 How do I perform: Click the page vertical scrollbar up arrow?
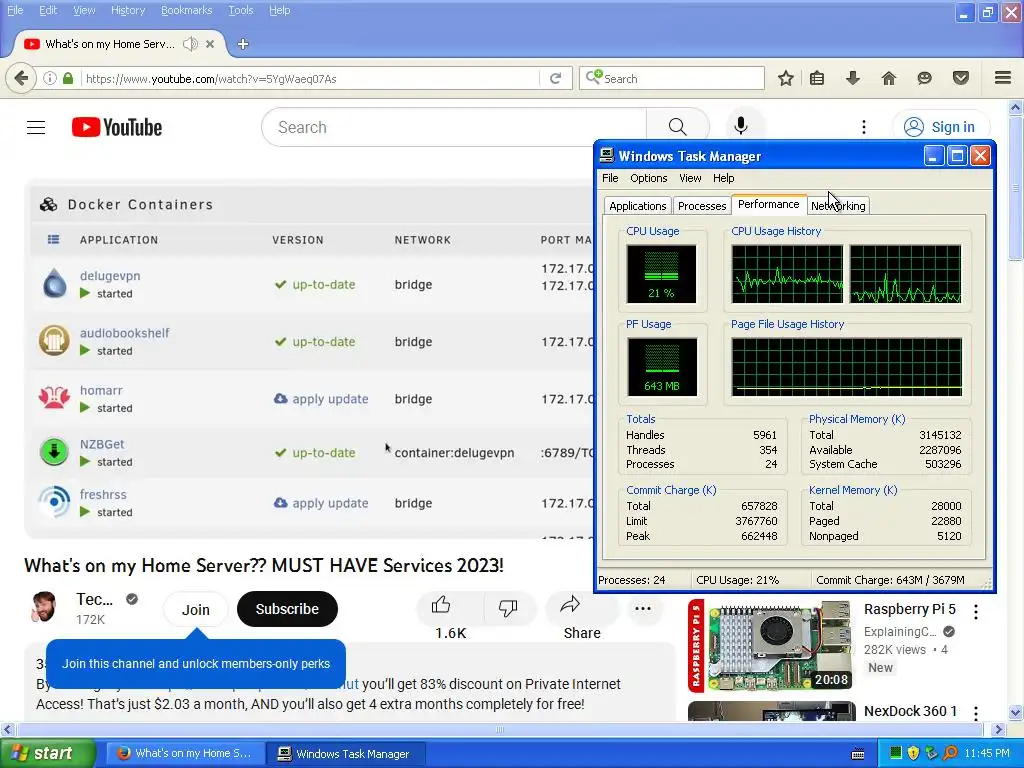(1016, 107)
